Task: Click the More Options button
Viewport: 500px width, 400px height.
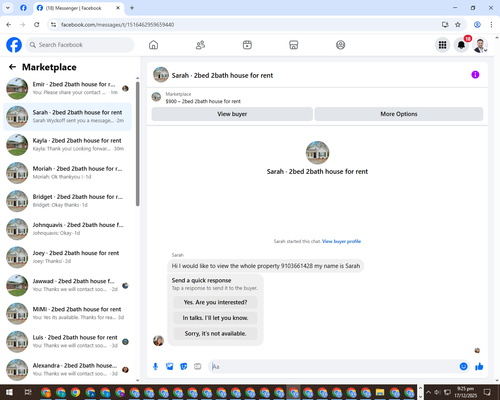Action: [399, 114]
